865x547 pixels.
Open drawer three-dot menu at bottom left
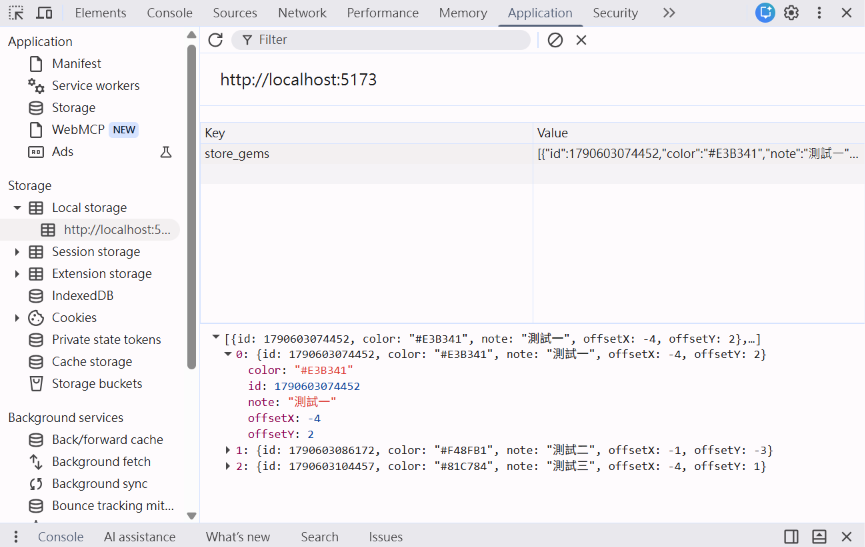pos(16,537)
